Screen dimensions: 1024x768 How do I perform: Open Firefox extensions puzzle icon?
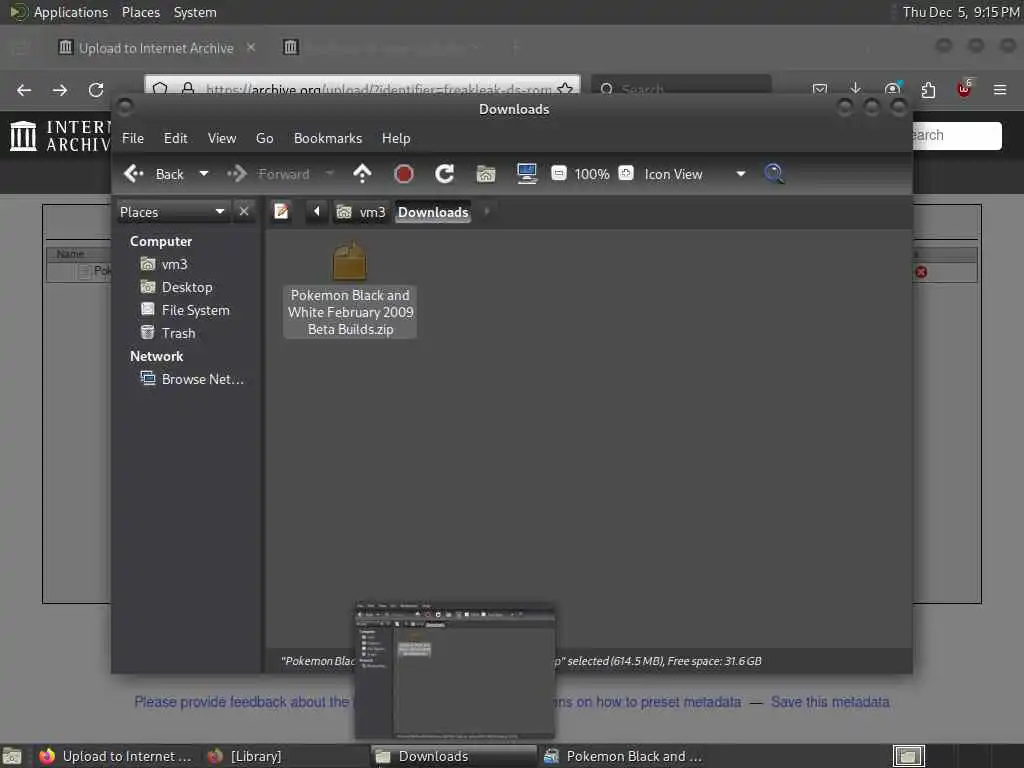pyautogui.click(x=928, y=89)
